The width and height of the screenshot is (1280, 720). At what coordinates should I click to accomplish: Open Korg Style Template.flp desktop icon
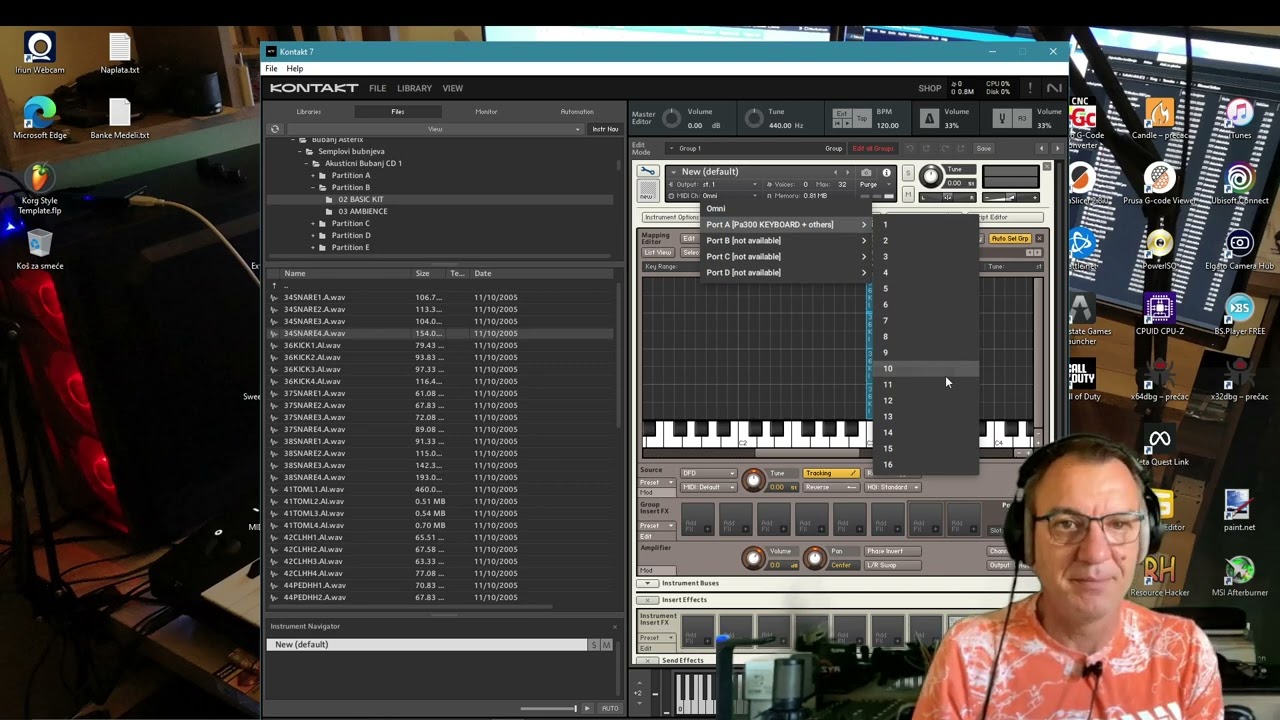pos(39,189)
